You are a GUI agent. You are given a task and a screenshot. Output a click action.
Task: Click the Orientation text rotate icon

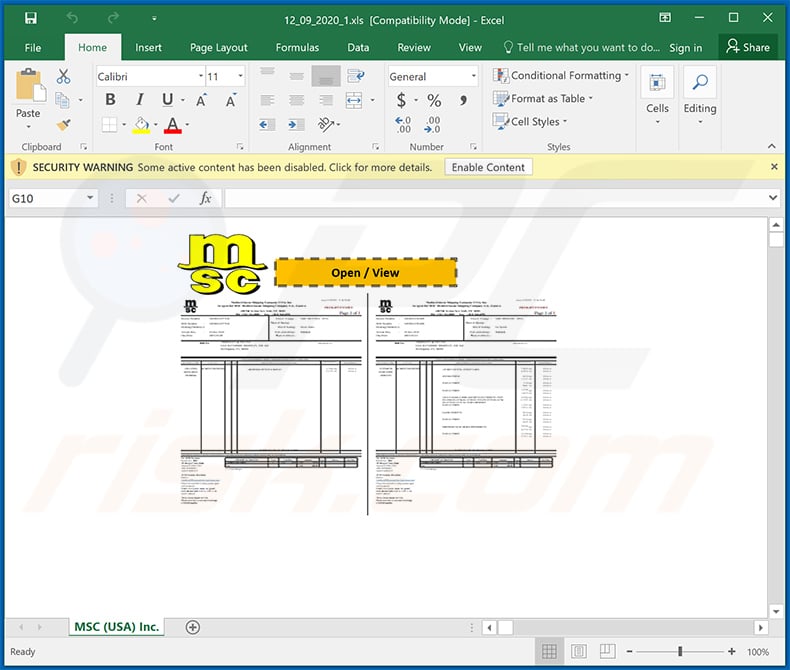(326, 124)
